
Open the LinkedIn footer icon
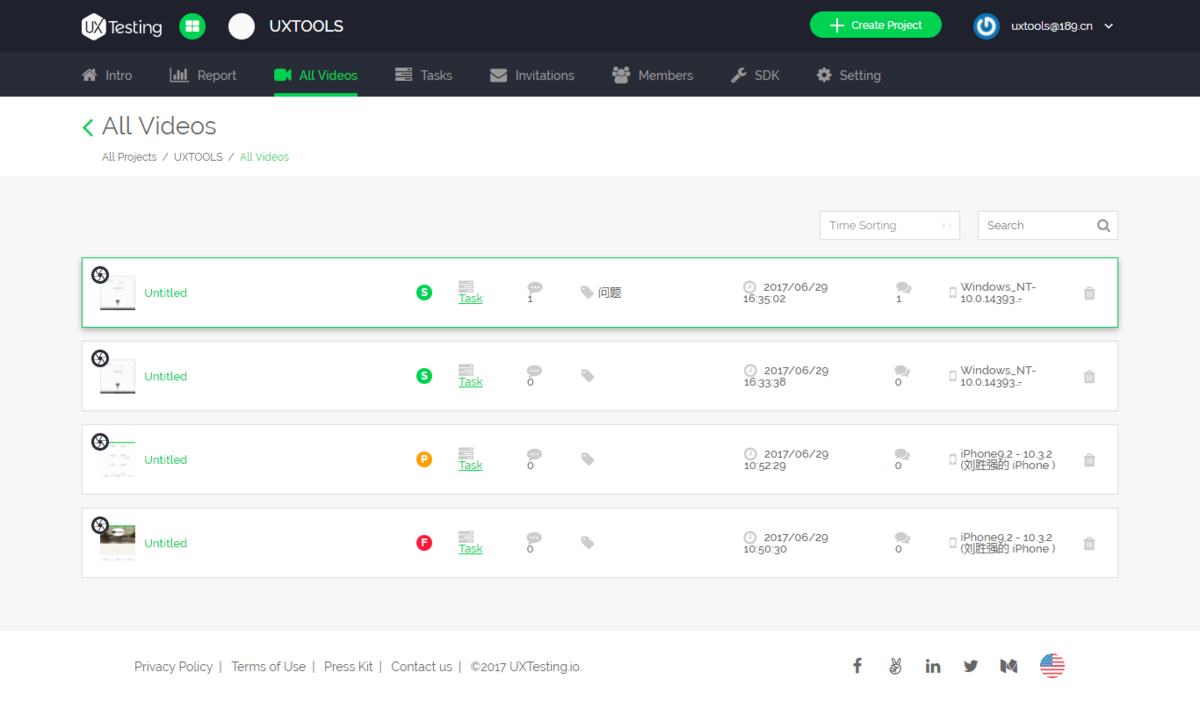pyautogui.click(x=933, y=666)
